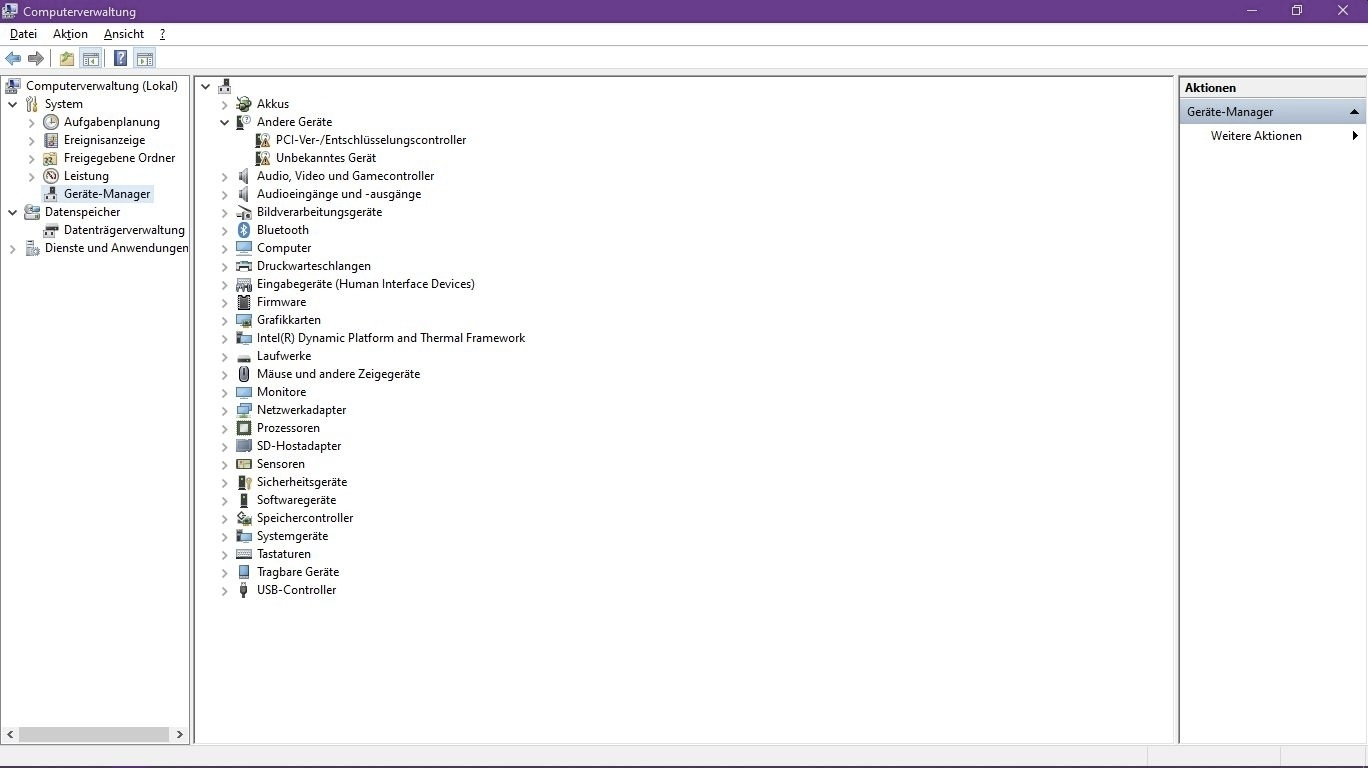The image size is (1368, 768).
Task: Expand Dienste und Anwendungen in left tree
Action: click(x=12, y=248)
